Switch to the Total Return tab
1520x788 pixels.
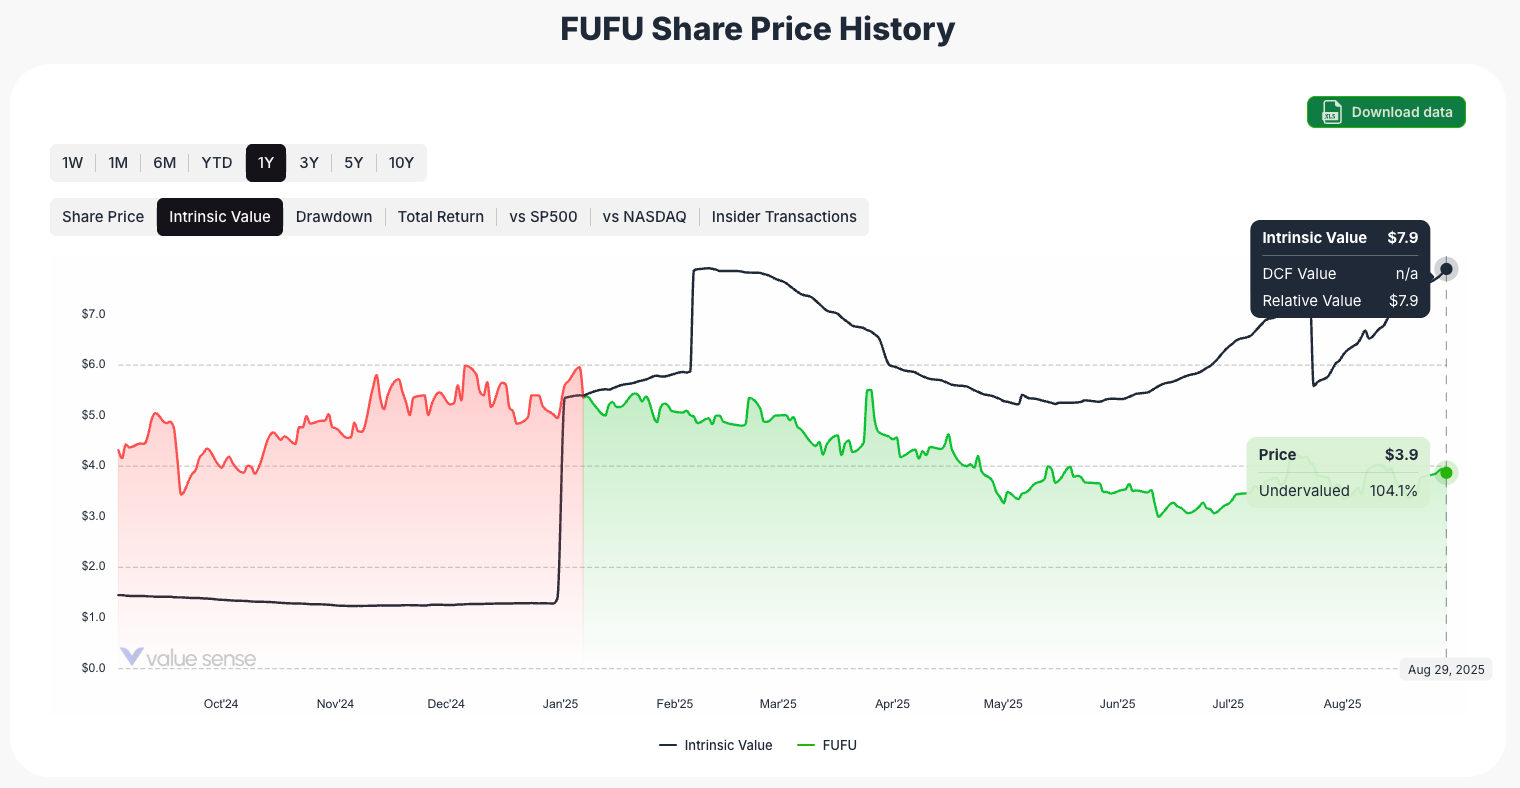coord(441,216)
